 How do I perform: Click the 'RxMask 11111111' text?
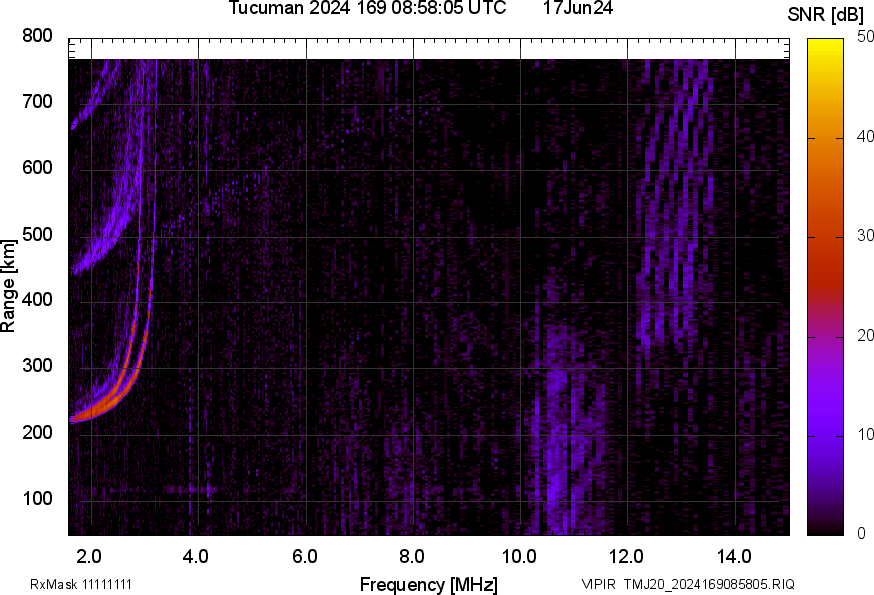click(x=81, y=584)
